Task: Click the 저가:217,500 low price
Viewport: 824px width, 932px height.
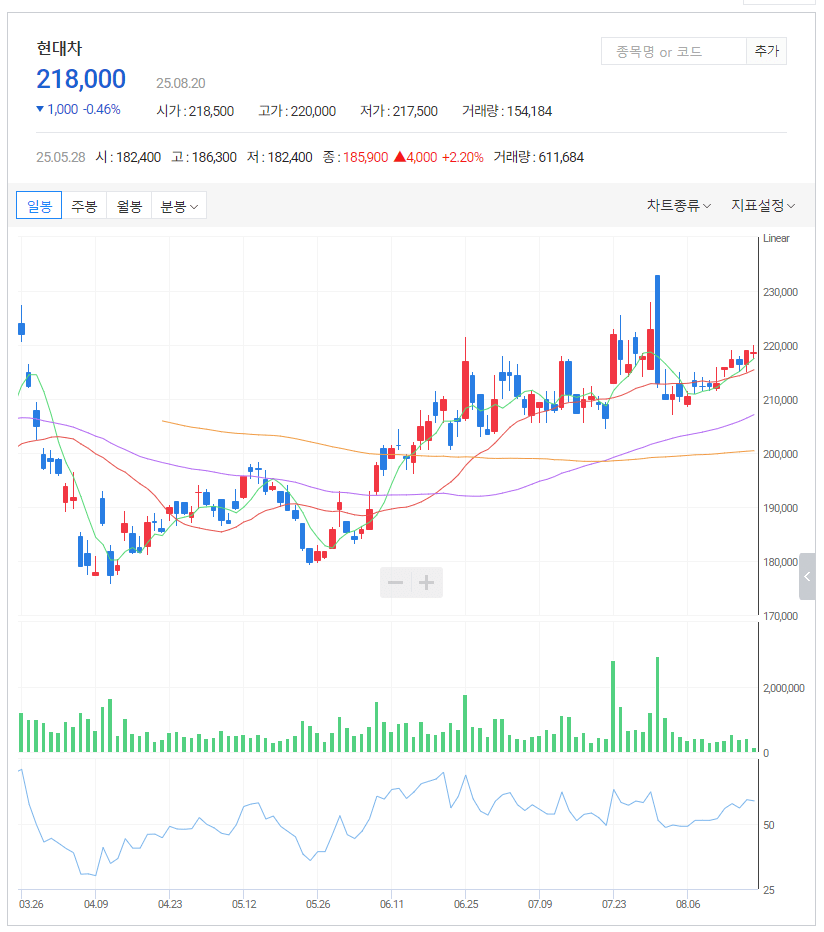Action: click(399, 111)
